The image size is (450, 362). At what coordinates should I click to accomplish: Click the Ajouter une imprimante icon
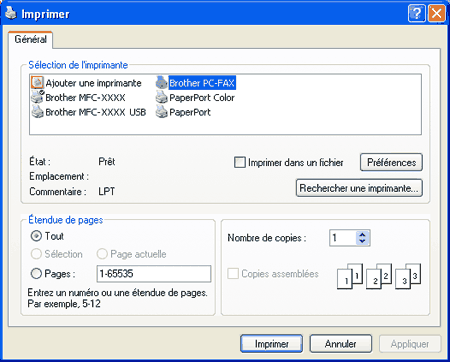click(x=37, y=82)
